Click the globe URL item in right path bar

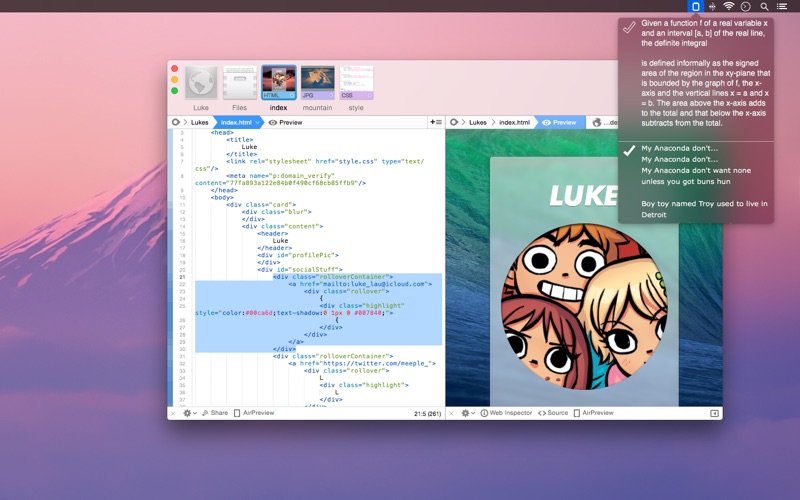pos(605,122)
